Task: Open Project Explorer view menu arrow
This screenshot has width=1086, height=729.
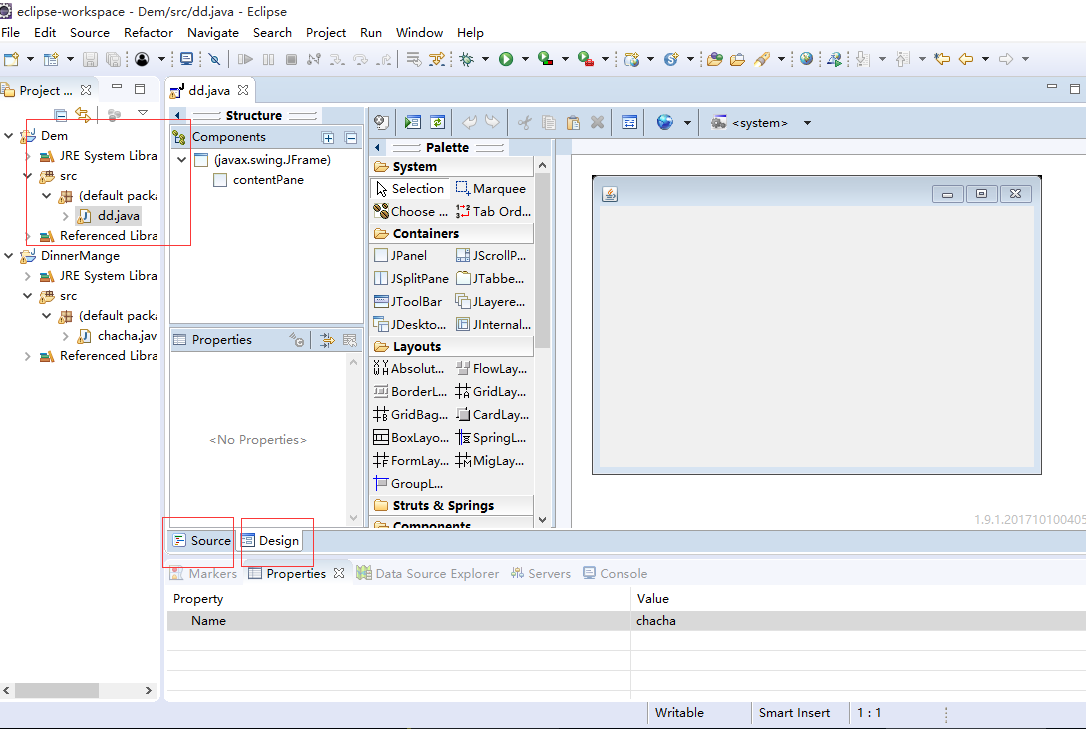Action: pyautogui.click(x=143, y=112)
